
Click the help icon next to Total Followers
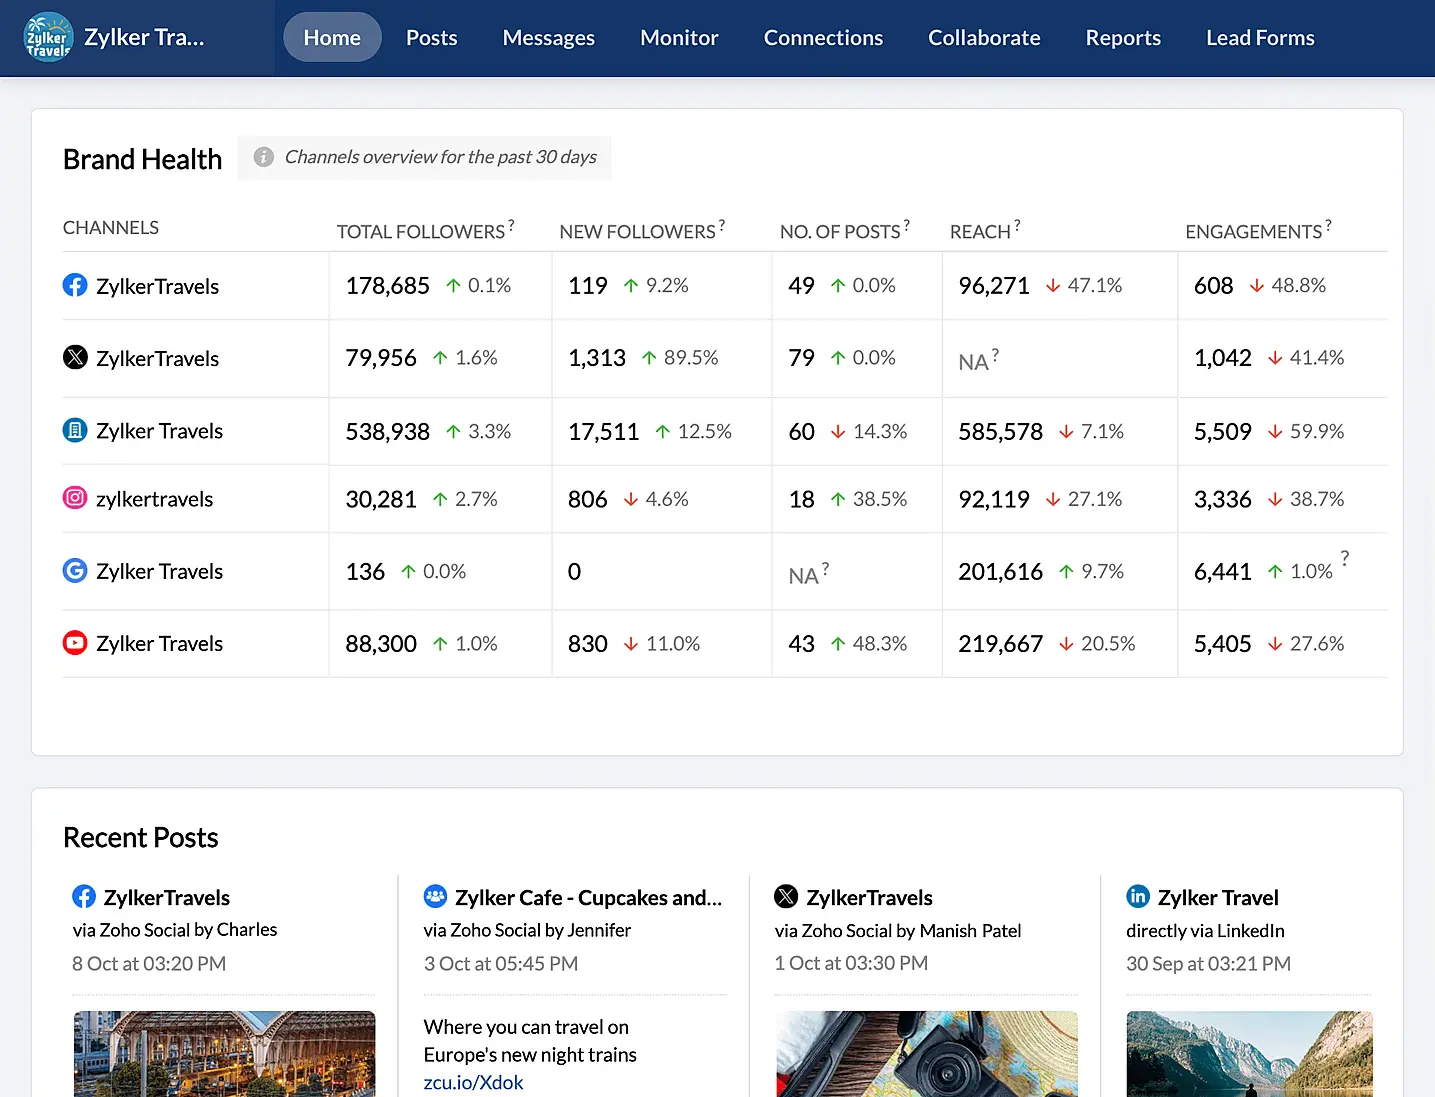pos(511,224)
